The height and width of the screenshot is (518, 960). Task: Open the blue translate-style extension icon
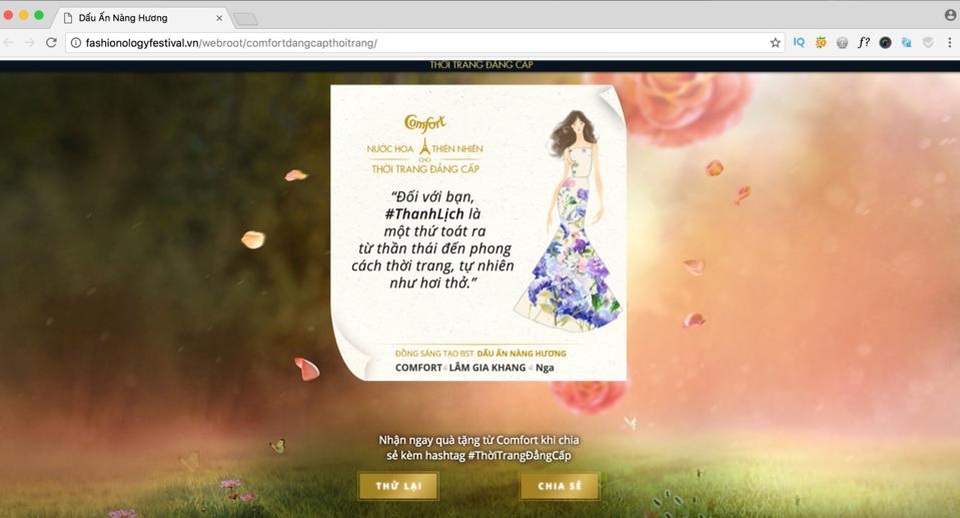907,42
